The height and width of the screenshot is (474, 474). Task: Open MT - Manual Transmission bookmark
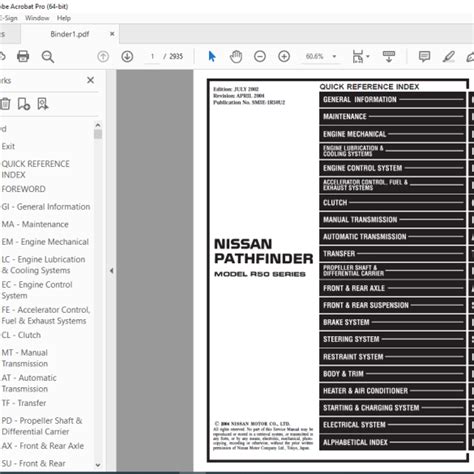[x=25, y=358]
